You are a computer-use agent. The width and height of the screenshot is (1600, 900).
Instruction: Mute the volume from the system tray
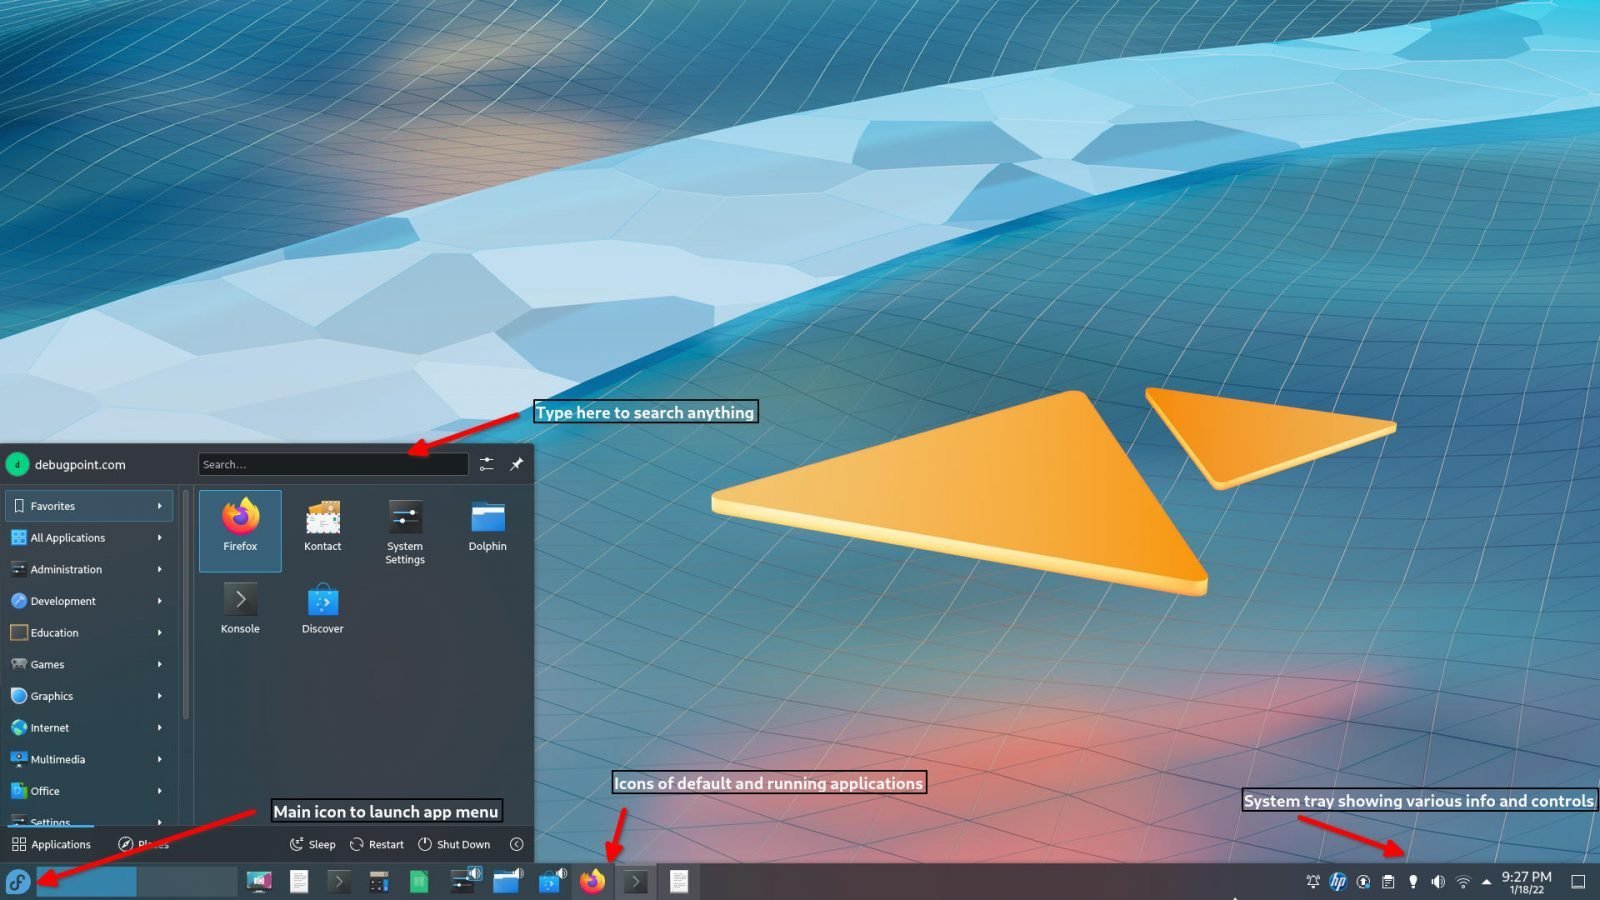pyautogui.click(x=1438, y=882)
